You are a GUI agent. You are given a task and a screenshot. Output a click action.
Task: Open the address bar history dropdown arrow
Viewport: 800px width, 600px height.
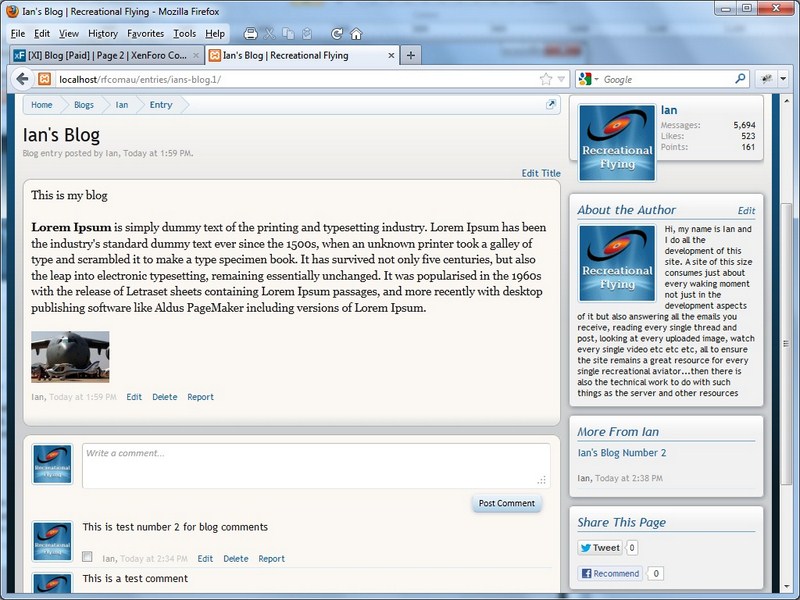pos(561,79)
